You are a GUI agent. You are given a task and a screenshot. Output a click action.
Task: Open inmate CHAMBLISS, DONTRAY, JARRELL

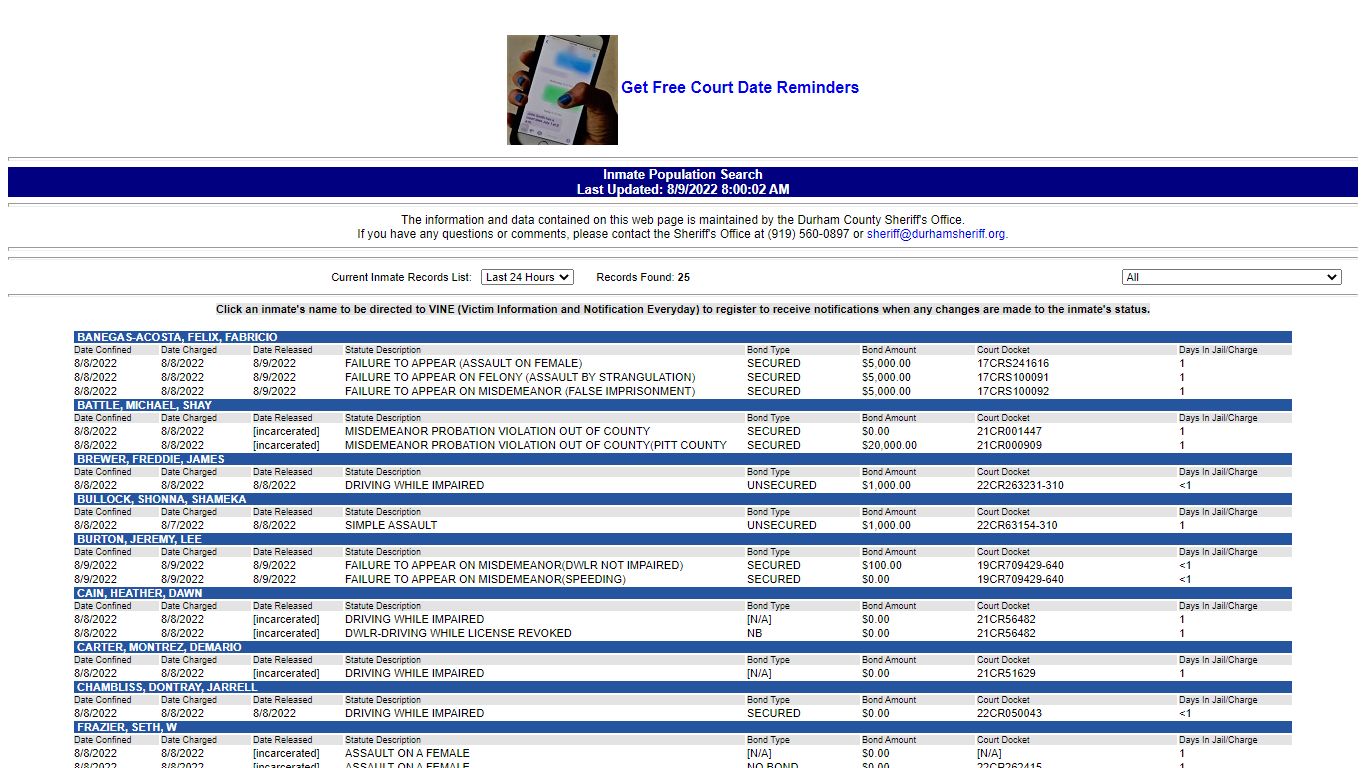(167, 687)
